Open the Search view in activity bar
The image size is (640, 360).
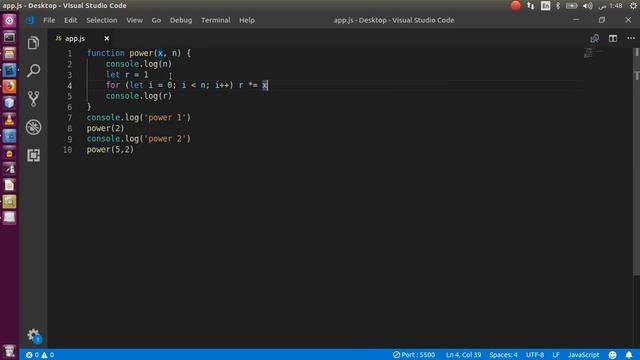(x=33, y=71)
